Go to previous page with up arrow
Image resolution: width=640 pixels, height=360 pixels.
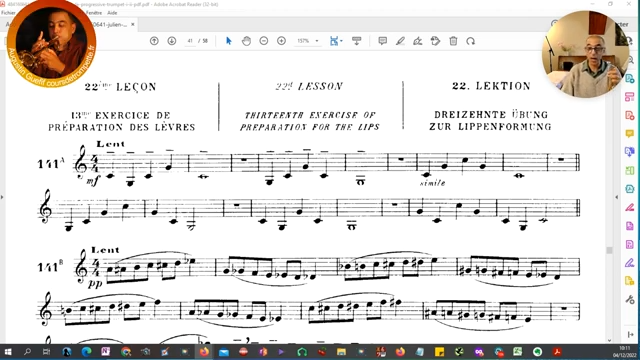click(154, 41)
